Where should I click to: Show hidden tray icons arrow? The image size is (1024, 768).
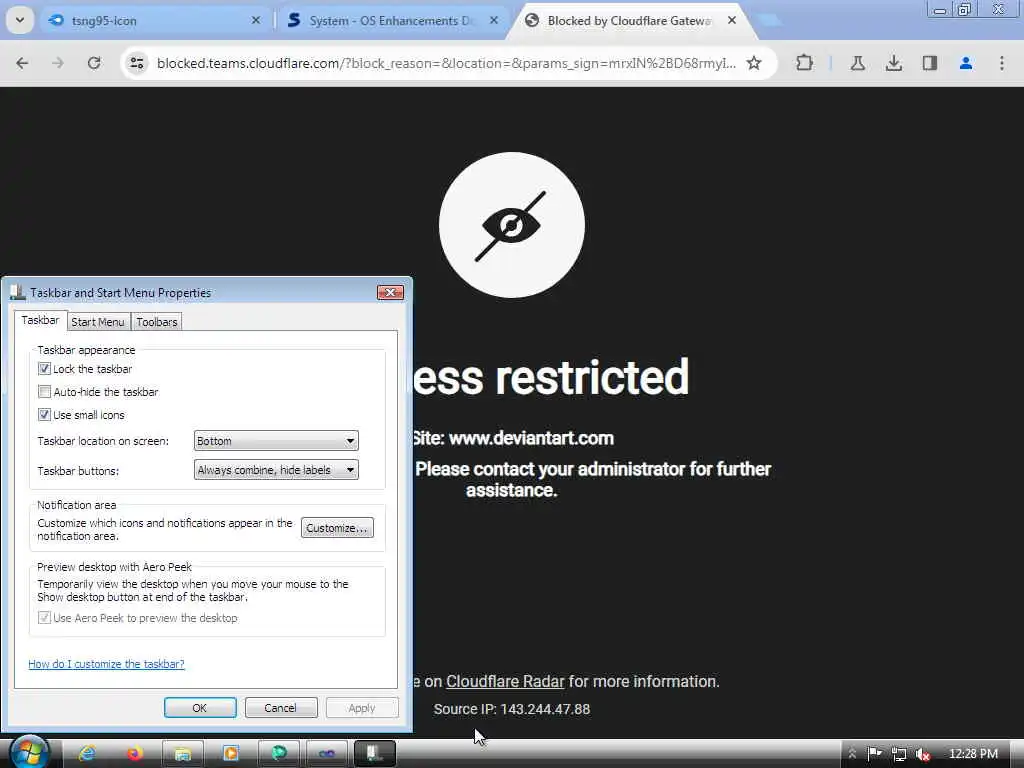(852, 754)
